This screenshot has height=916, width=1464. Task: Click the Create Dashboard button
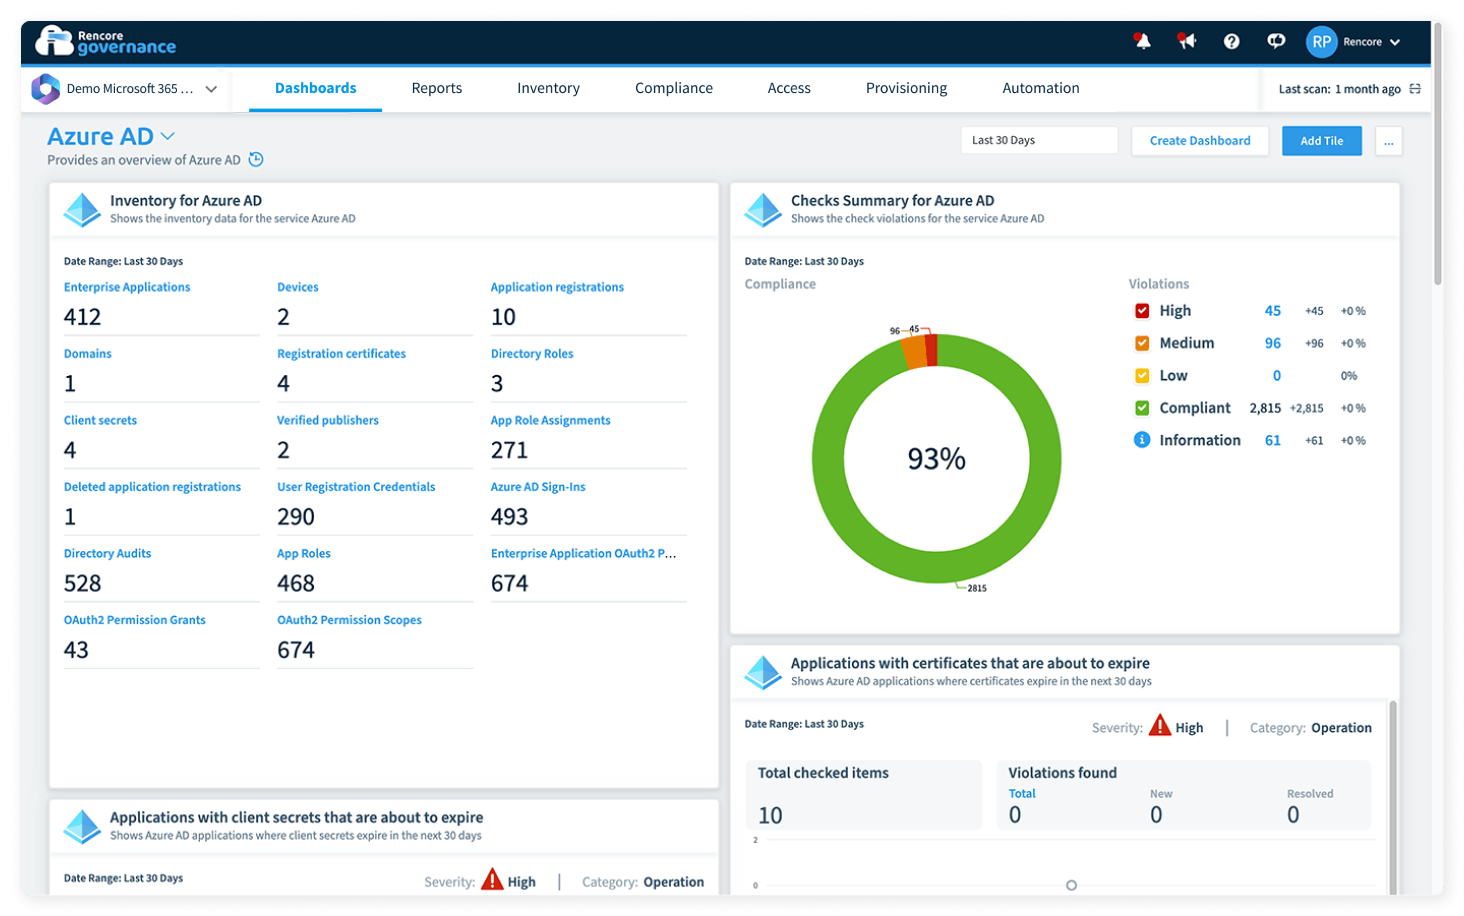click(x=1200, y=141)
